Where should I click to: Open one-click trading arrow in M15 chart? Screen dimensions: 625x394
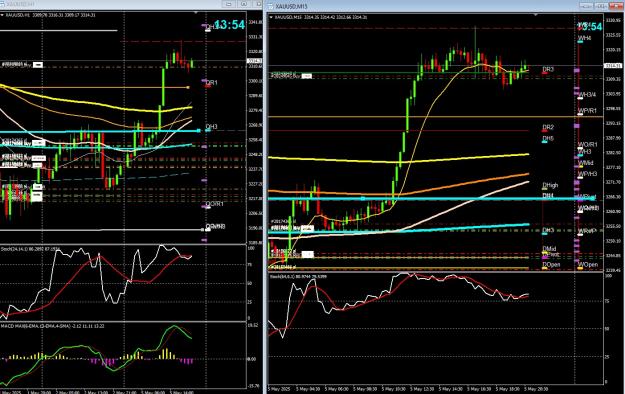(272, 18)
